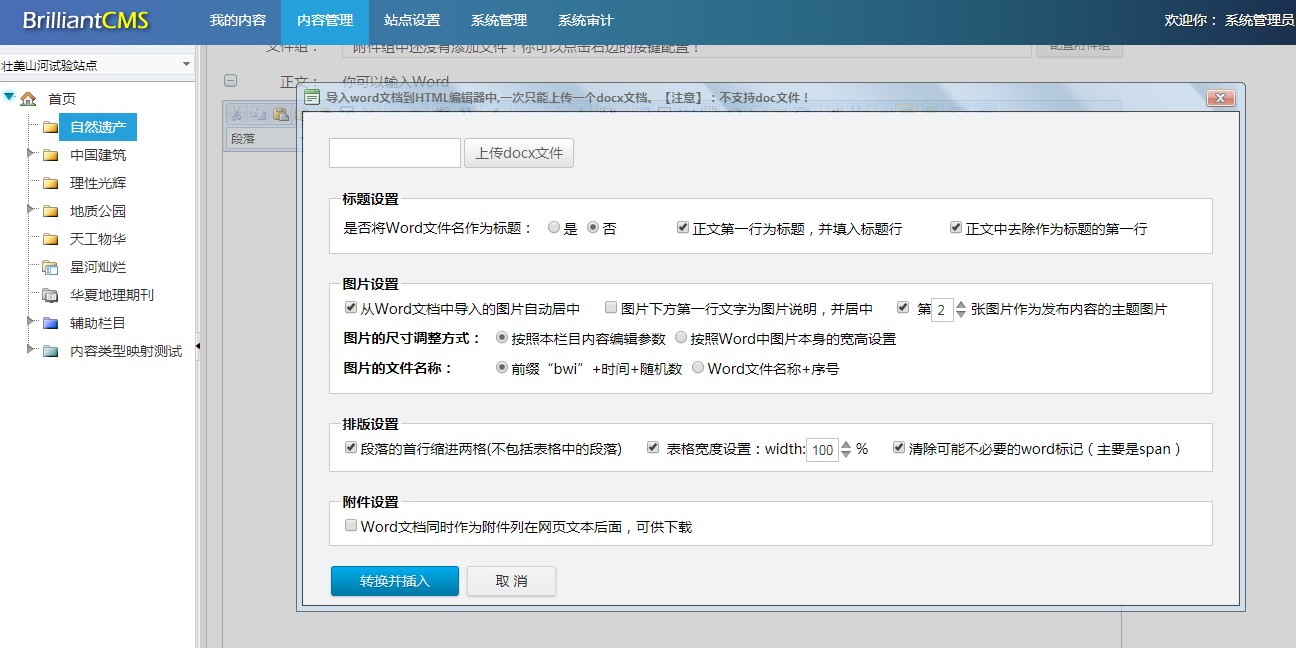Click the home icon beside 首页
Screen dimensions: 1296x648
coord(28,99)
